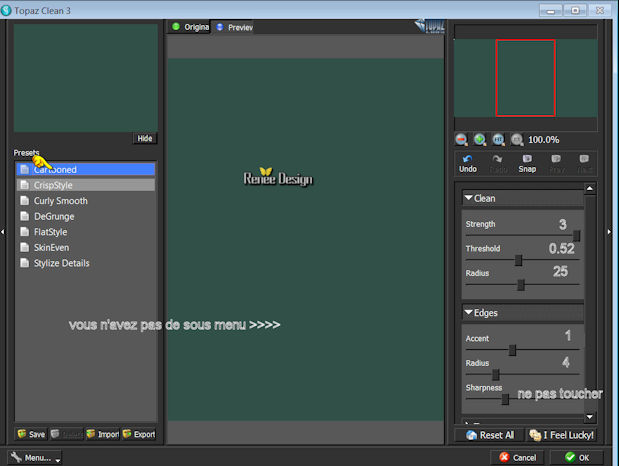The image size is (619, 466).
Task: Click the dimmed snapshot icon right of Snap
Action: 556,163
